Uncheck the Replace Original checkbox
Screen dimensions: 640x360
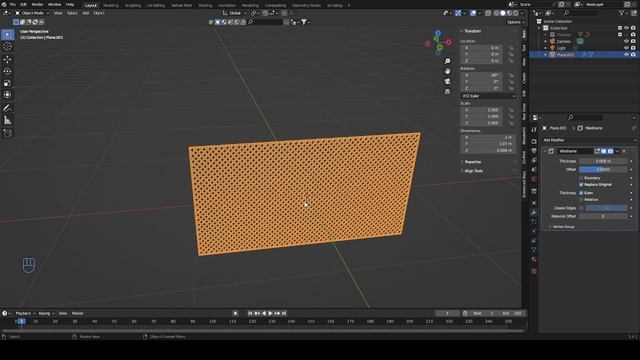(581, 184)
